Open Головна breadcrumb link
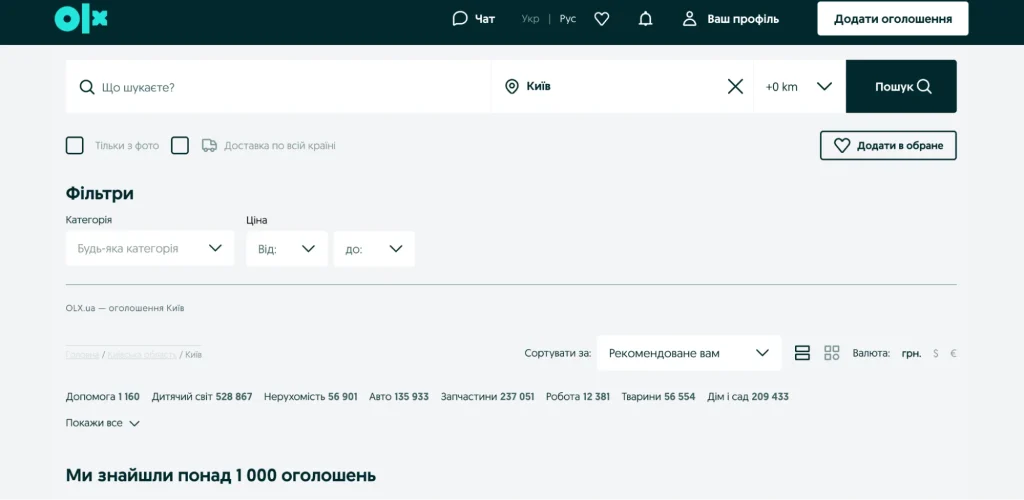 [x=83, y=354]
